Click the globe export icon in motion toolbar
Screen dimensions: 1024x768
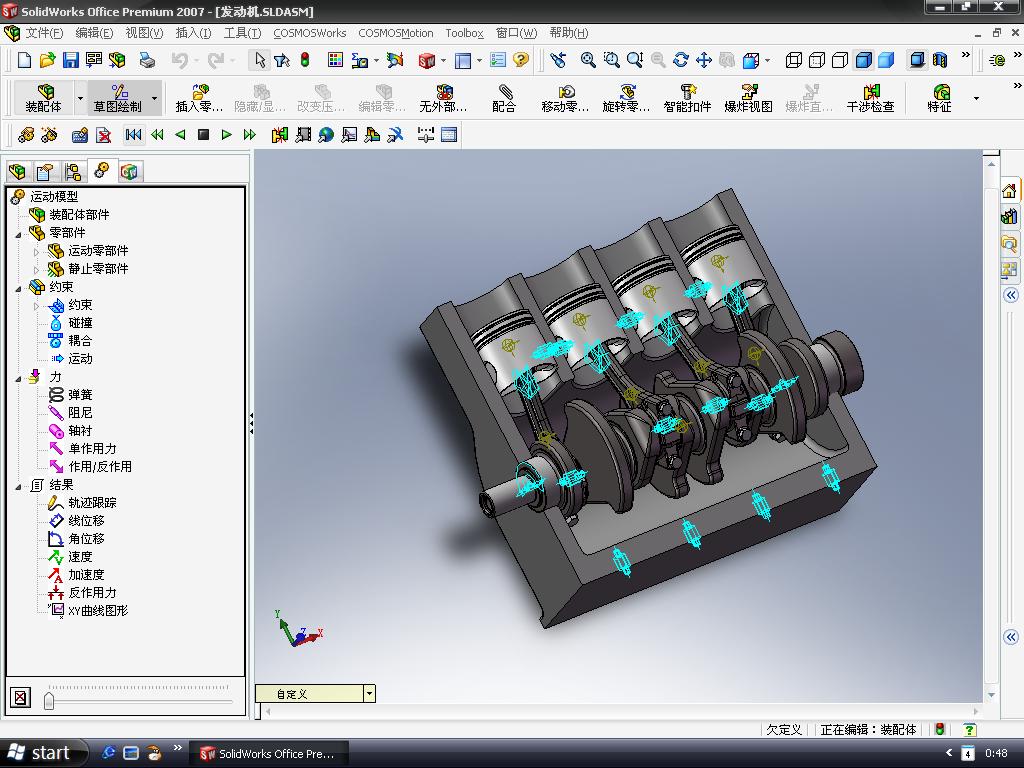click(x=326, y=135)
